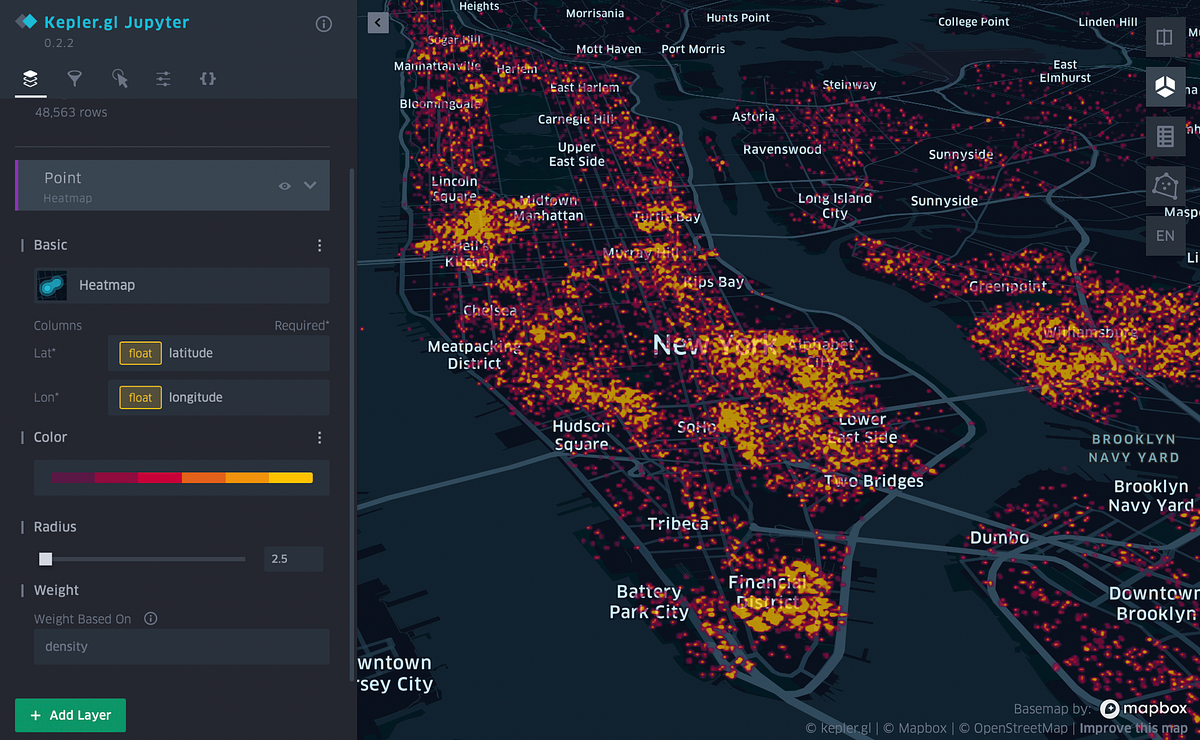This screenshot has height=740, width=1200.
Task: Select the draw polygon tool
Action: [1165, 187]
